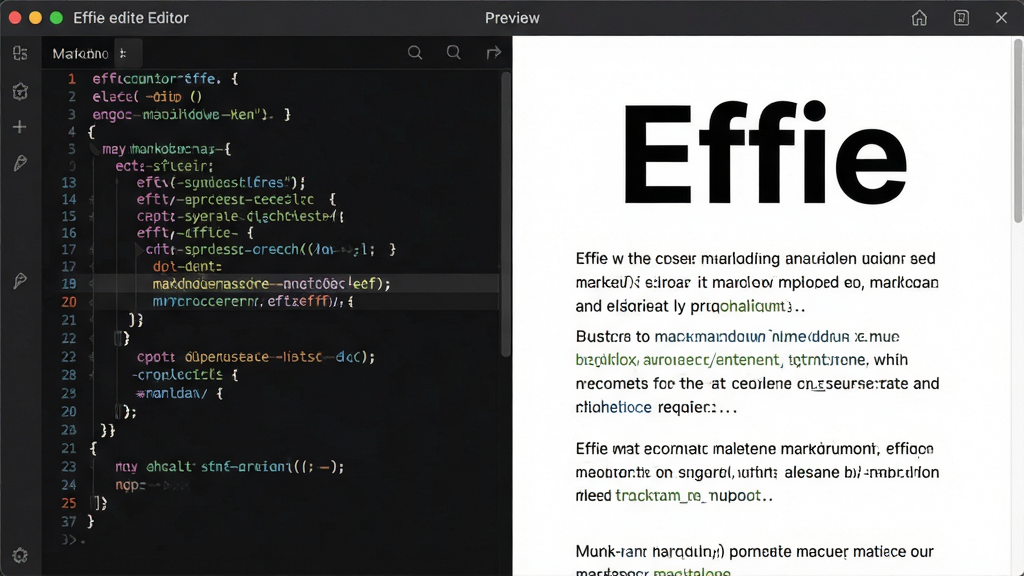This screenshot has width=1024, height=576.
Task: Click the Effie edite Editor window title
Action: point(131,18)
